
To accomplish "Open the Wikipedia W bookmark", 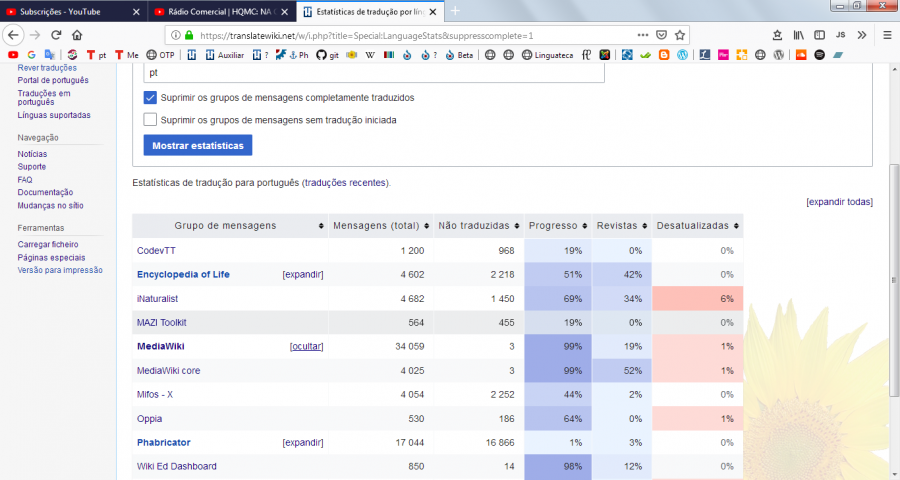I will (x=370, y=55).
